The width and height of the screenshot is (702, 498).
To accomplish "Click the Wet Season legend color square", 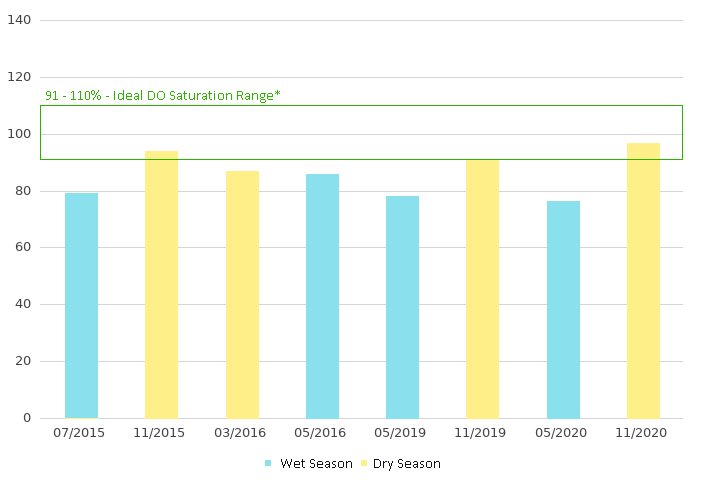I will click(x=268, y=464).
